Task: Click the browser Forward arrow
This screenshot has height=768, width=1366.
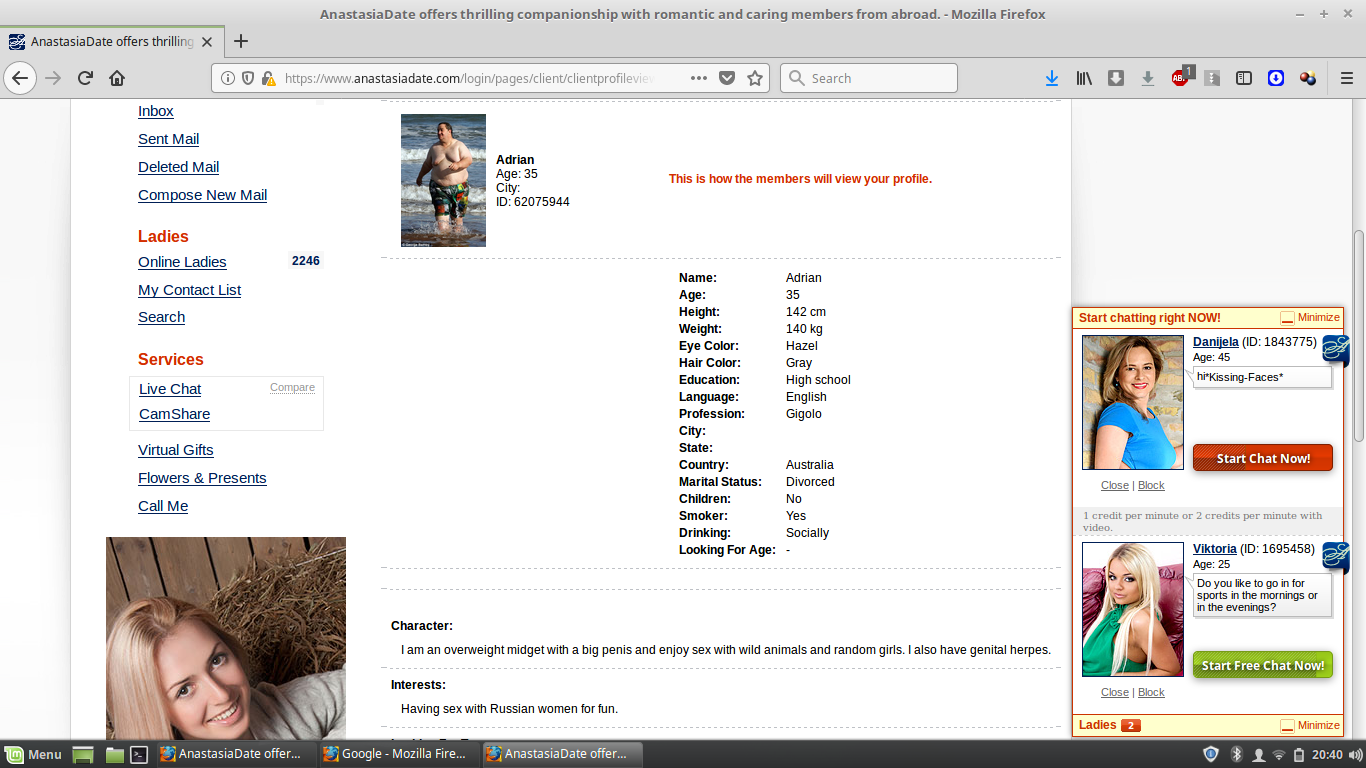Action: tap(53, 78)
